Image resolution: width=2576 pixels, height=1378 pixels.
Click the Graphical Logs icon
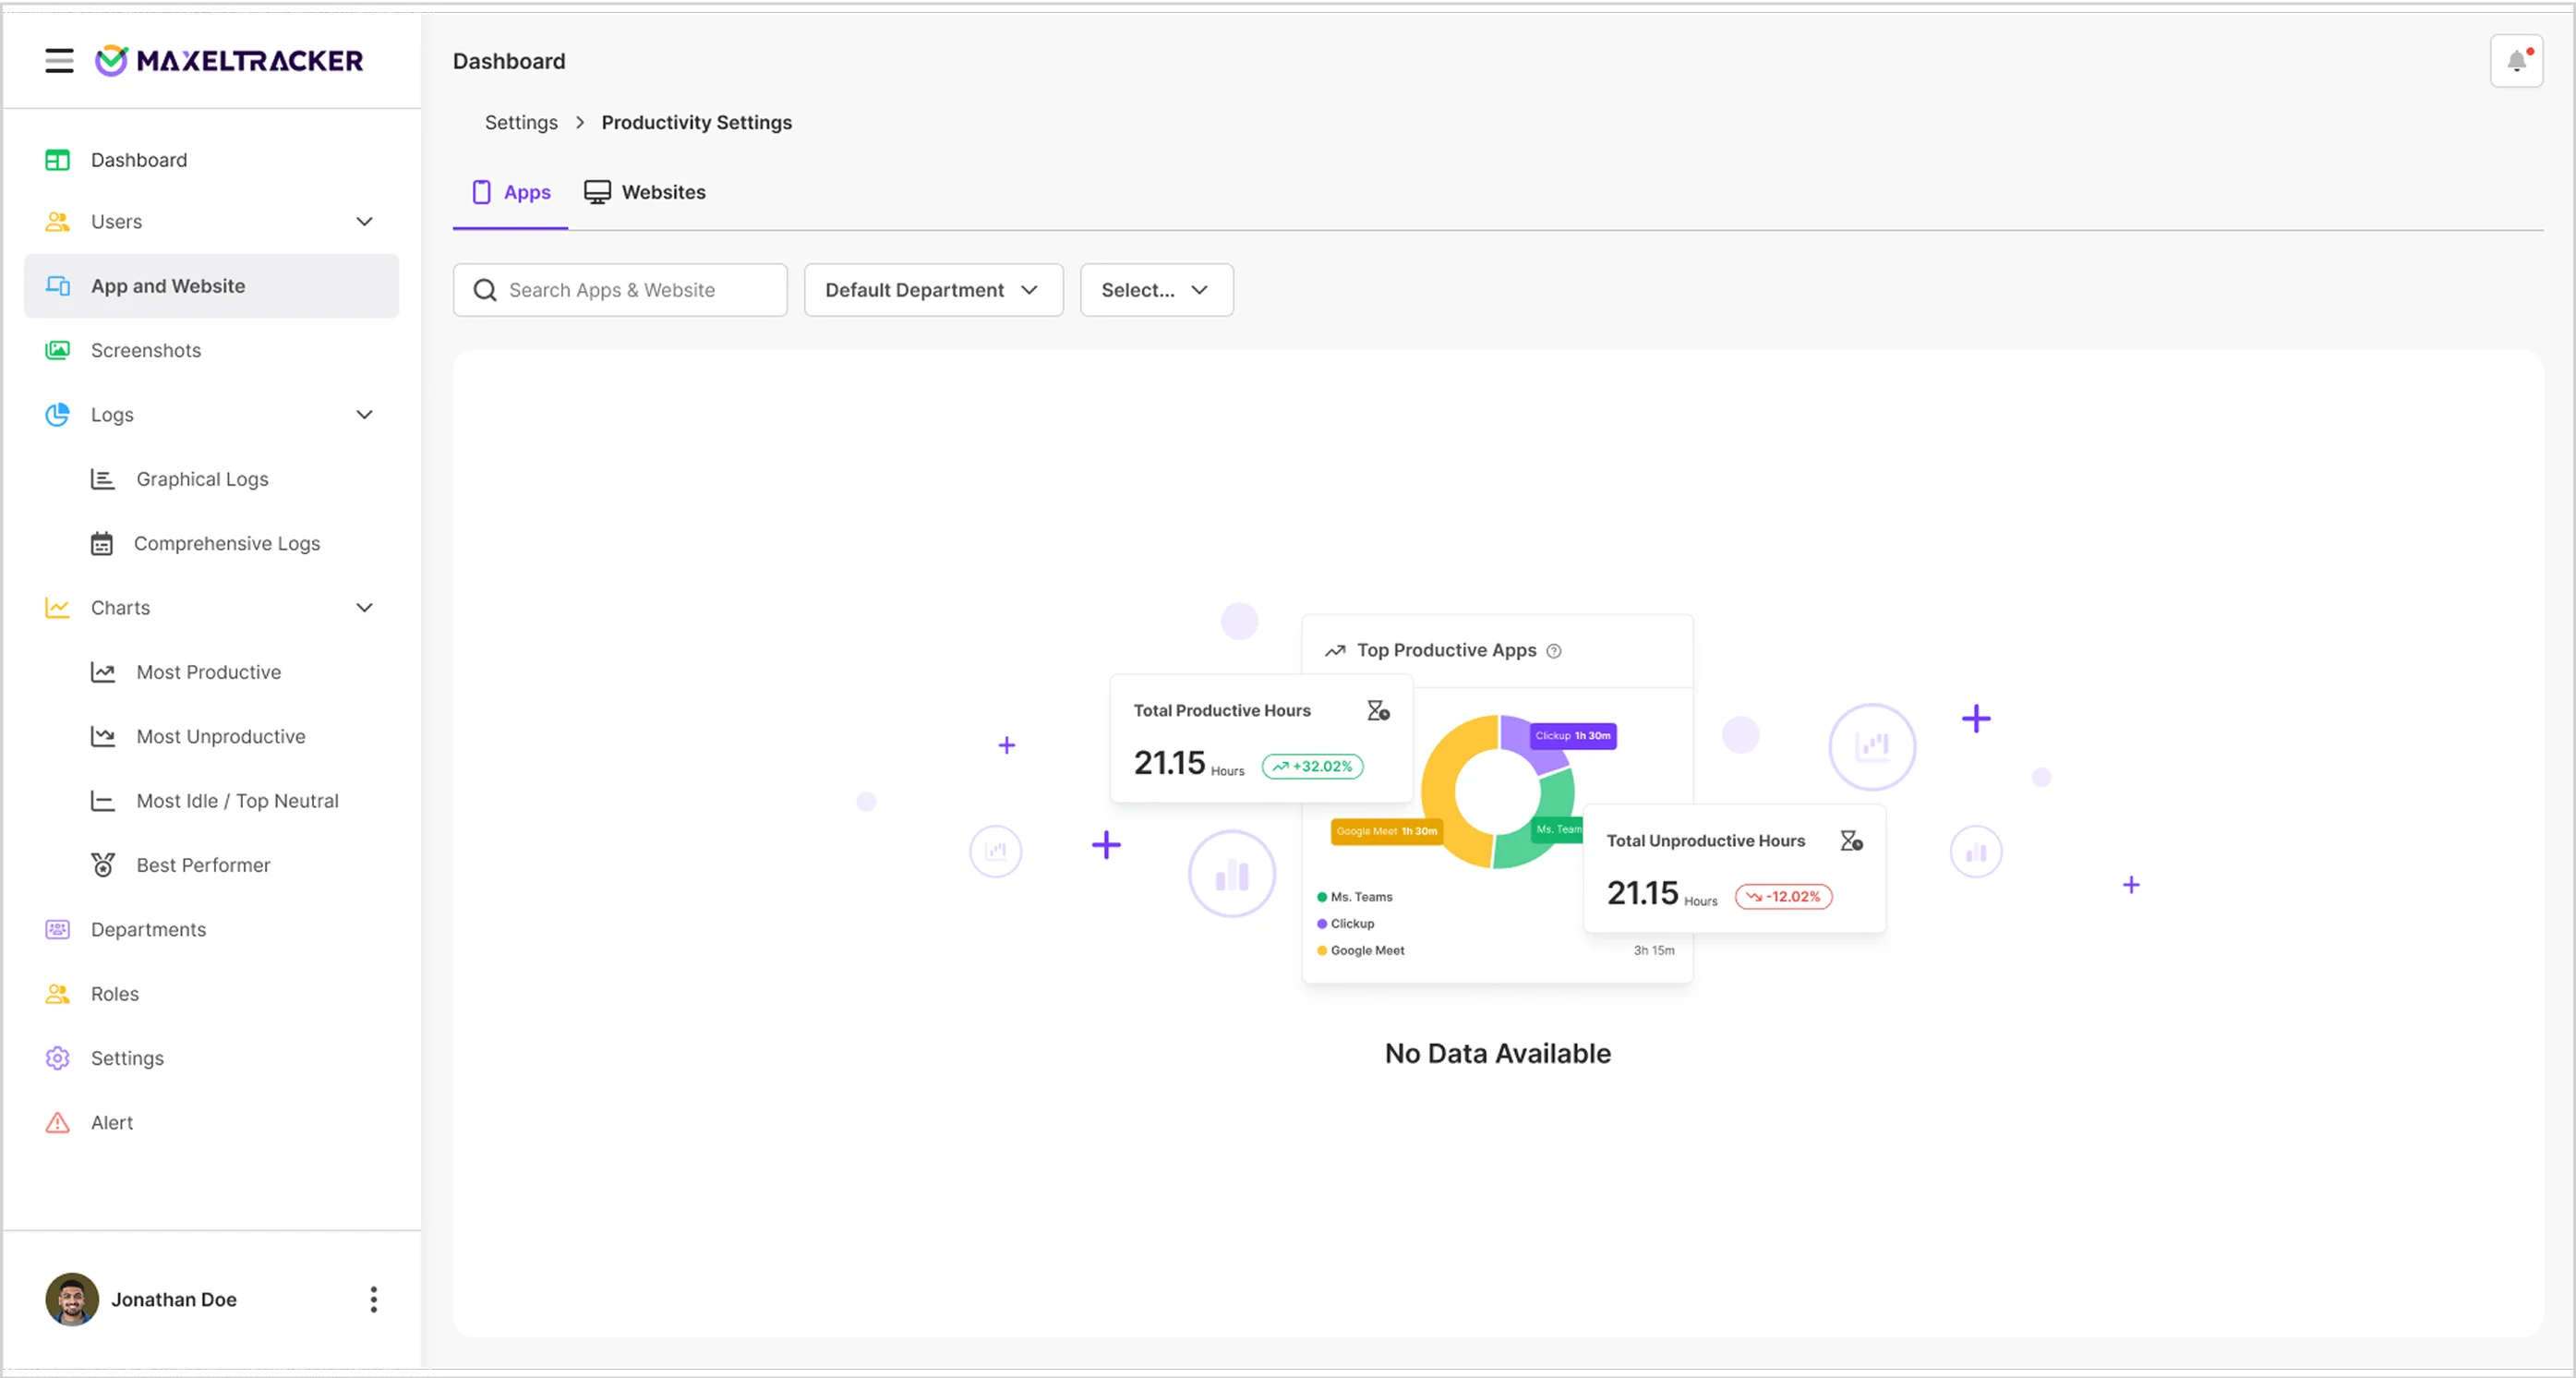tap(102, 479)
